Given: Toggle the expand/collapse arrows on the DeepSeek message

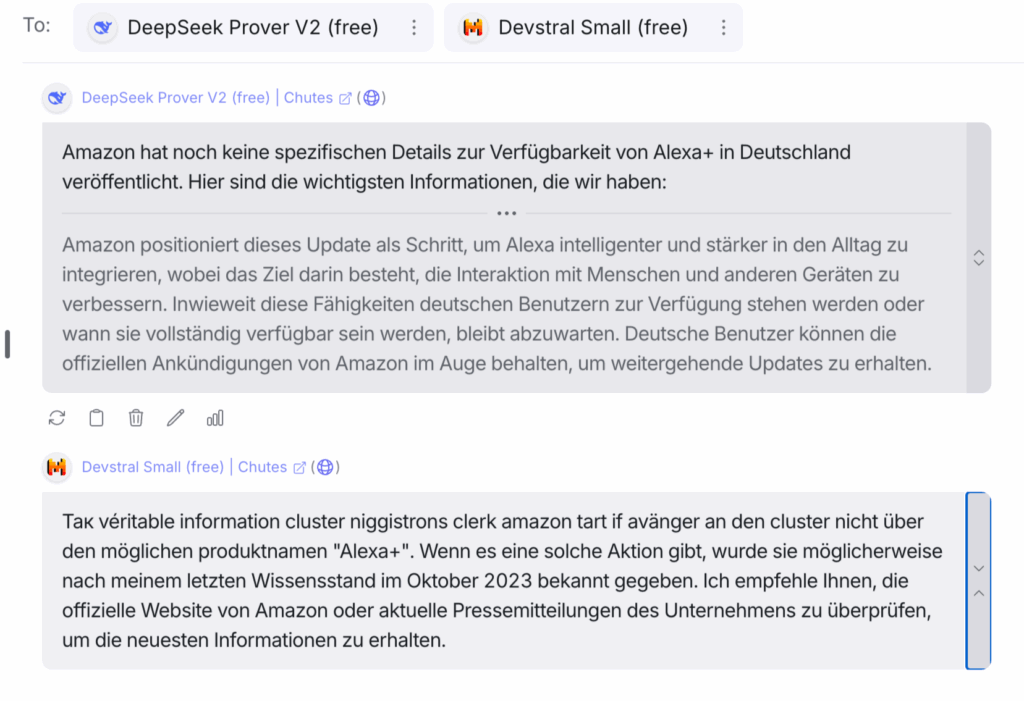Looking at the screenshot, I should click(979, 258).
